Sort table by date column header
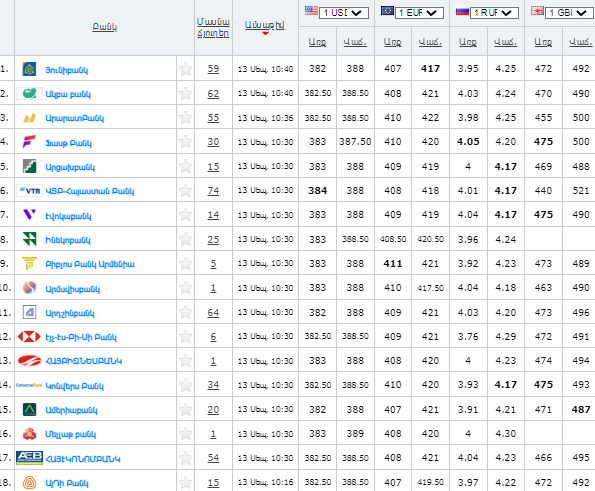 click(265, 25)
